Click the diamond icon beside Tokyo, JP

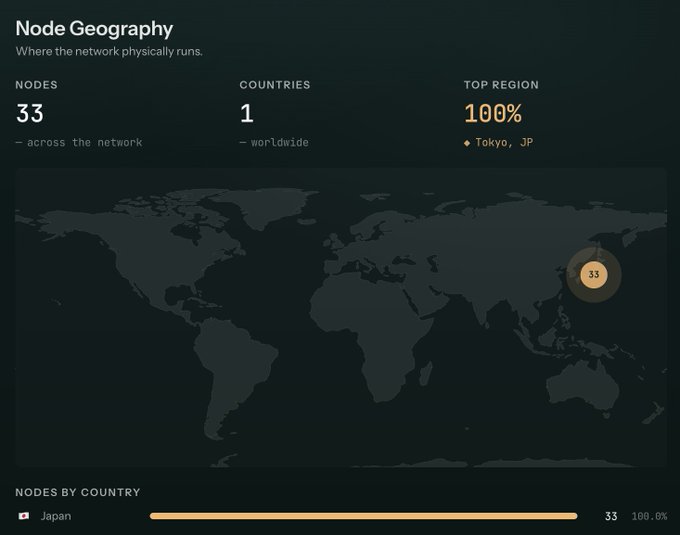pos(467,143)
